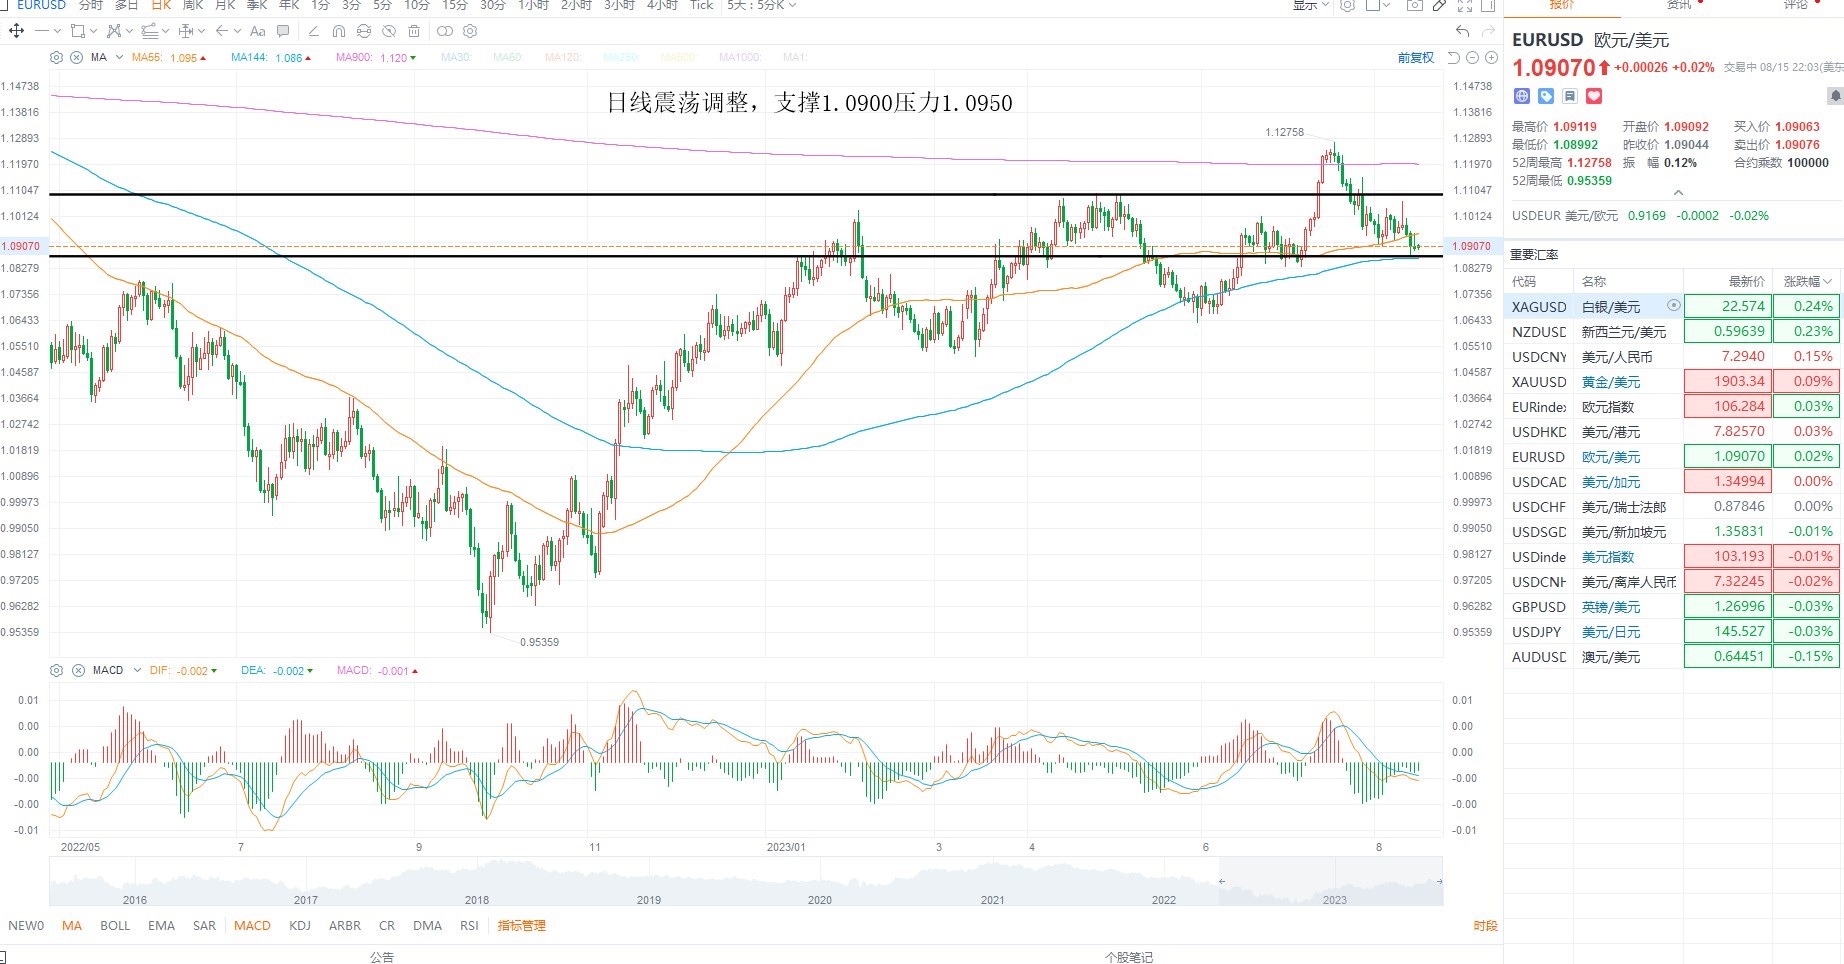Open 指标管理 indicator management
Screen dimensions: 1844x964
[522, 925]
